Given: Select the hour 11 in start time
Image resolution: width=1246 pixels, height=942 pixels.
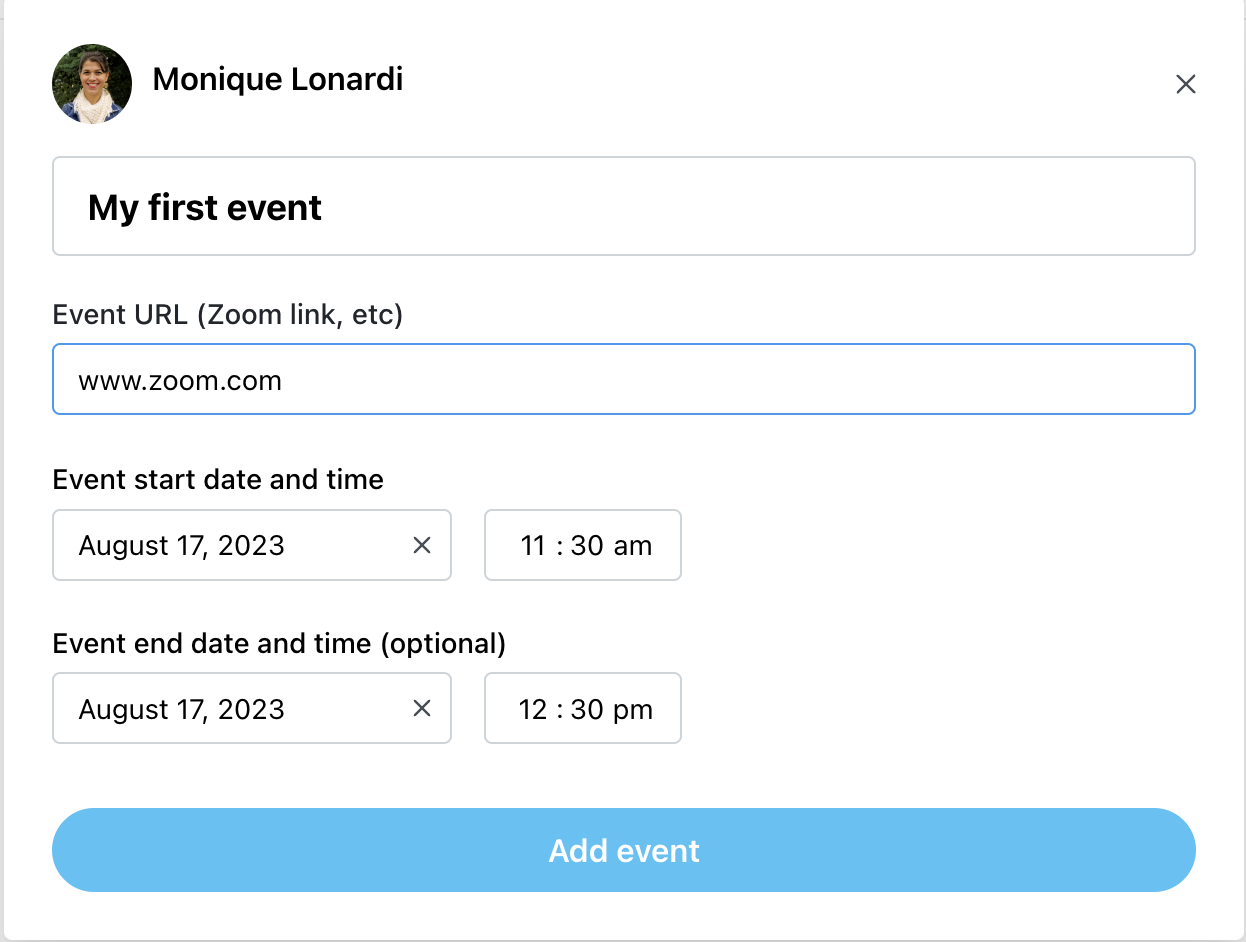Looking at the screenshot, I should pyautogui.click(x=533, y=545).
